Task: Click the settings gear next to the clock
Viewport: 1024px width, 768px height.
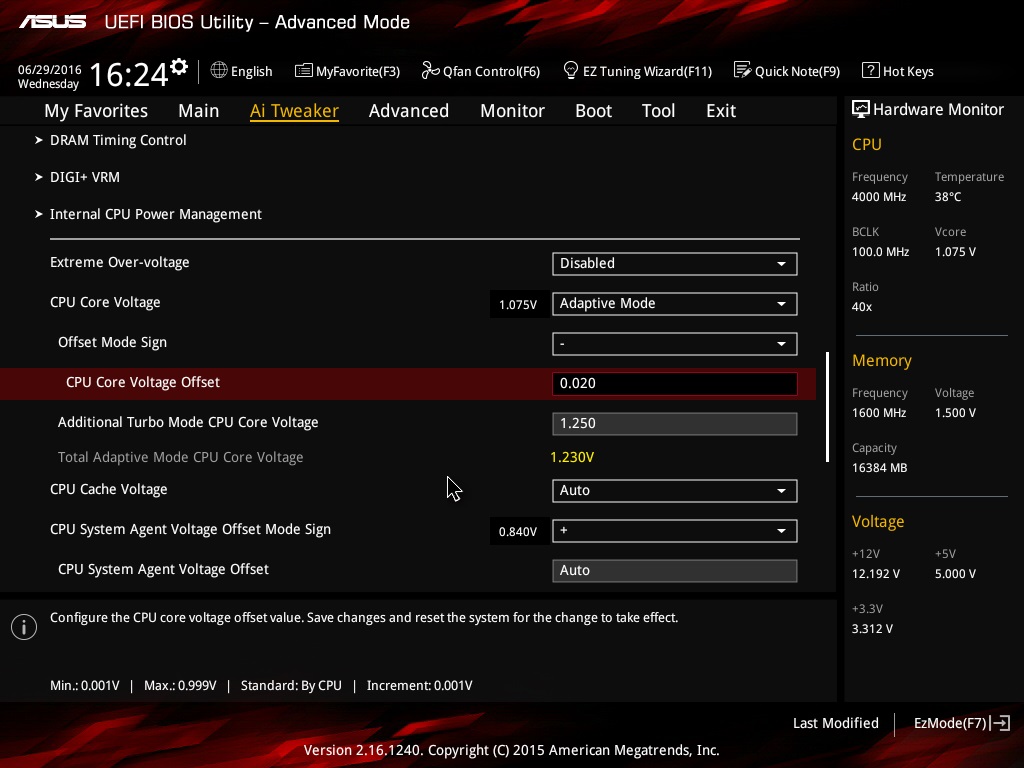Action: coord(179,67)
